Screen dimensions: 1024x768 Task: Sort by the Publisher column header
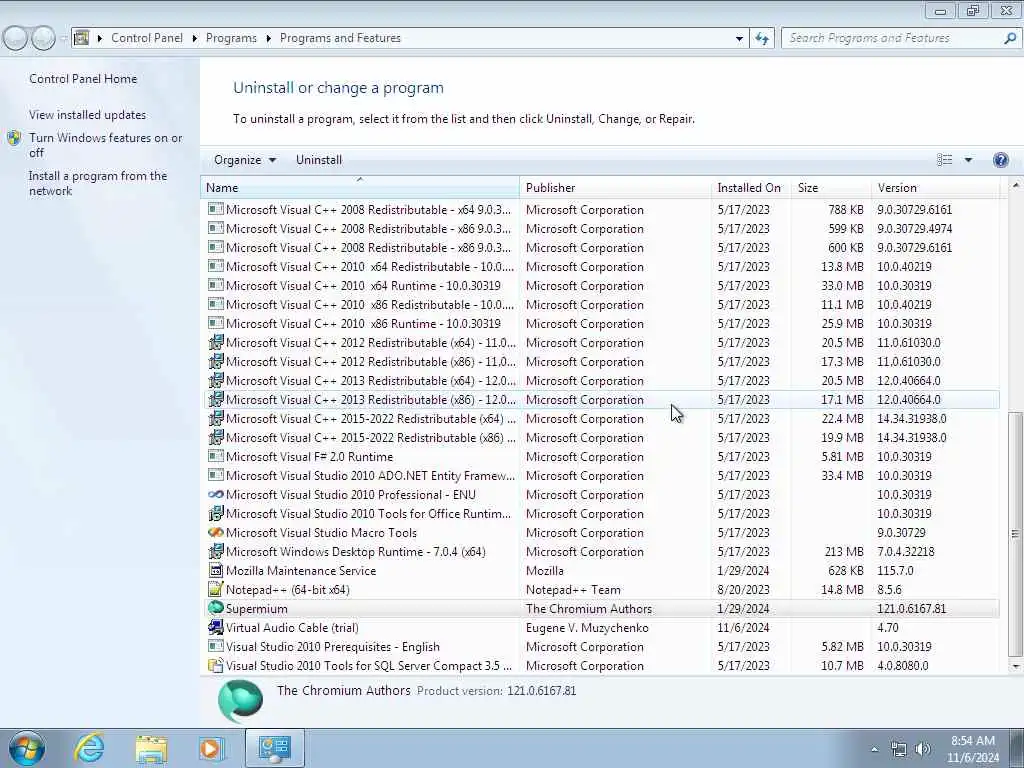tap(616, 187)
